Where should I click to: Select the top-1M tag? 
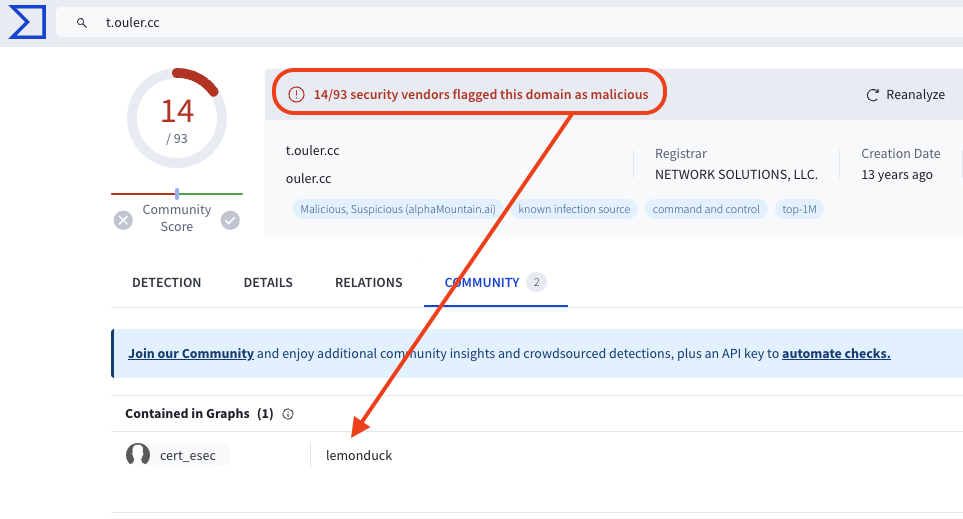click(x=799, y=209)
